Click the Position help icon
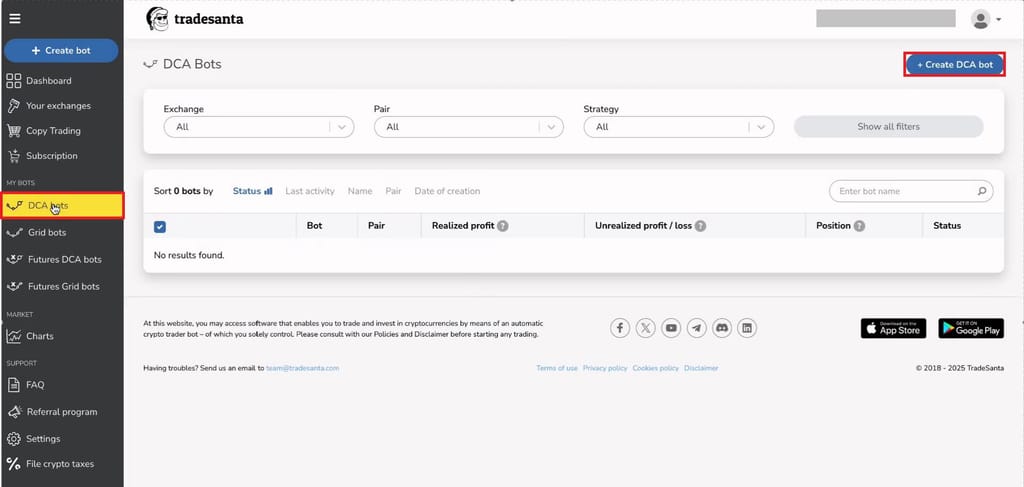The width and height of the screenshot is (1024, 487). [x=859, y=226]
